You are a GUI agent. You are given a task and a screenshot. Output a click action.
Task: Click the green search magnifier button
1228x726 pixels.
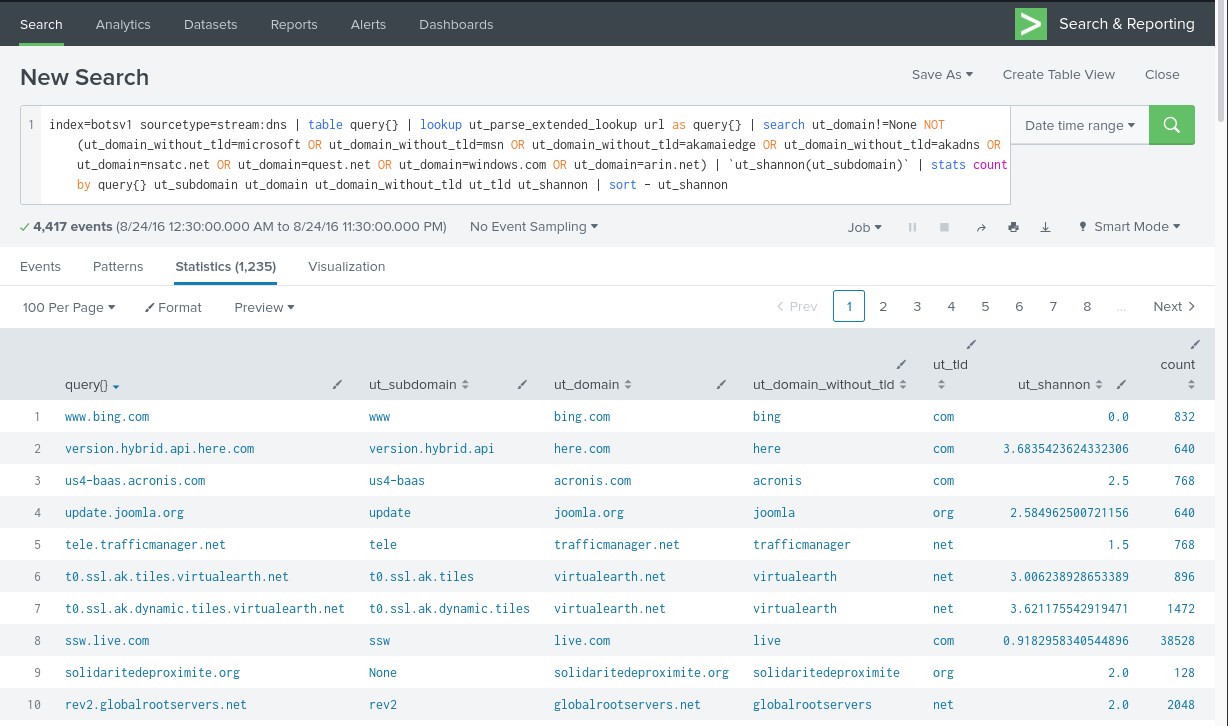pyautogui.click(x=1172, y=125)
